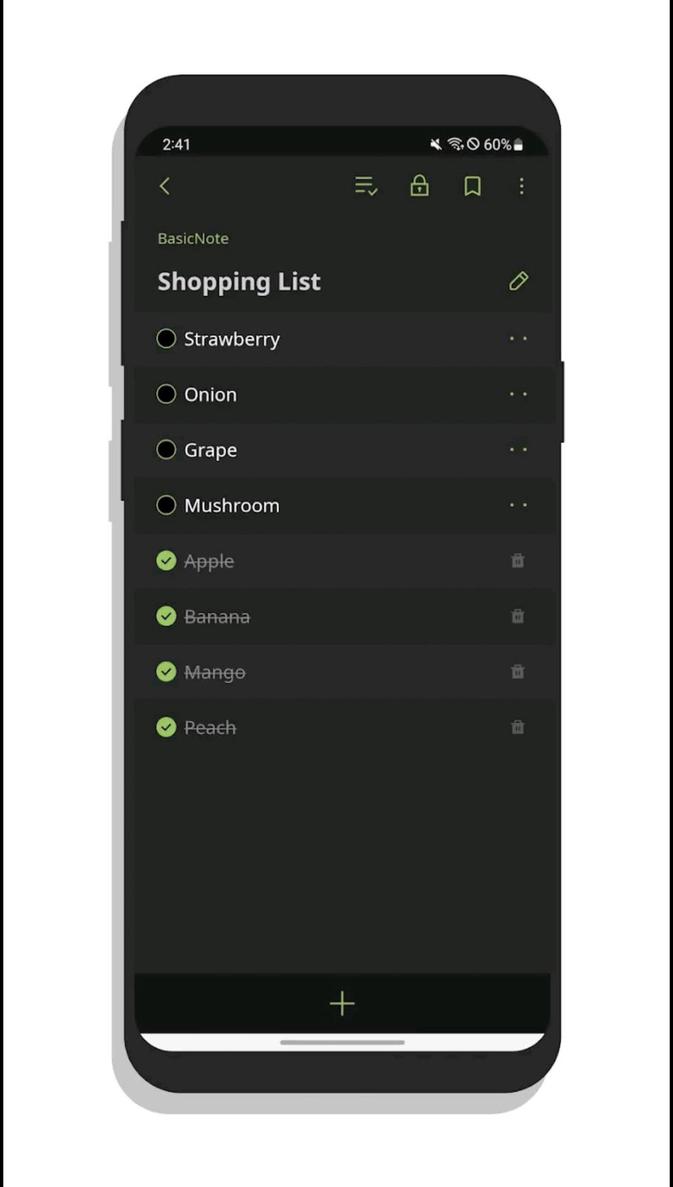Delete the Banana item using trash icon

(x=518, y=617)
